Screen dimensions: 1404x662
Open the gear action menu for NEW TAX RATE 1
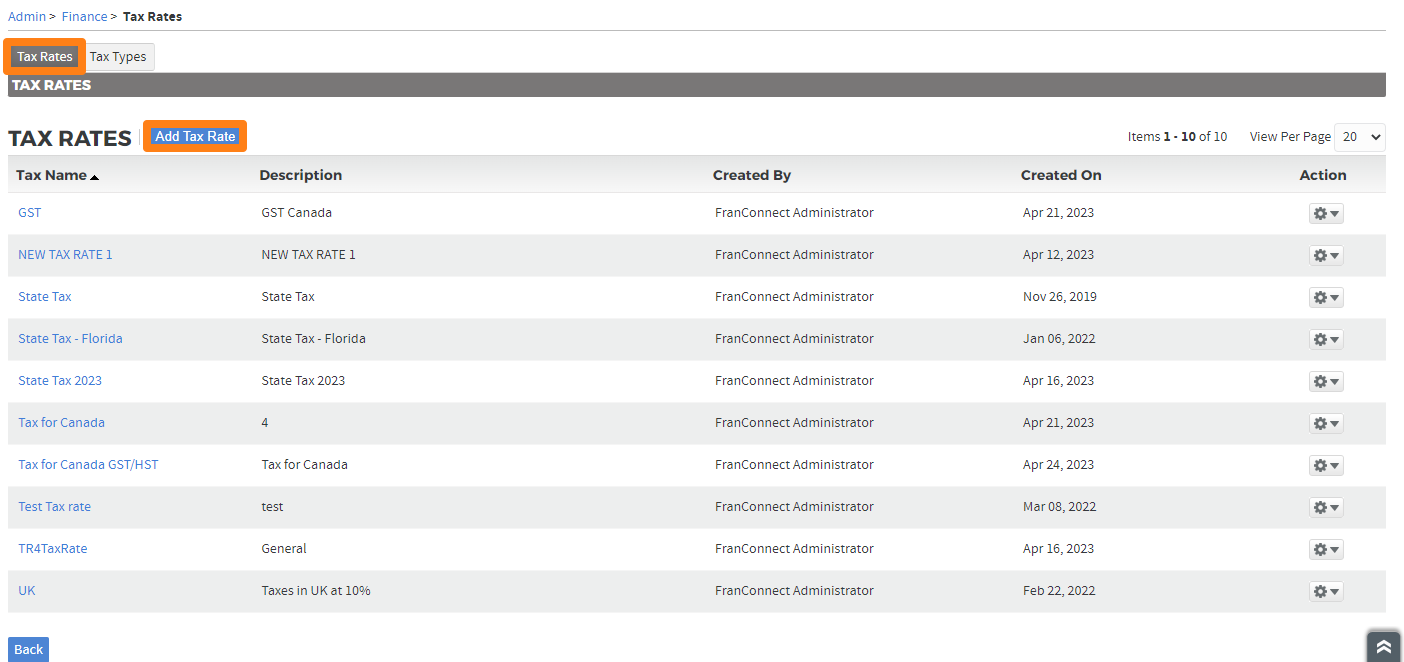point(1326,255)
